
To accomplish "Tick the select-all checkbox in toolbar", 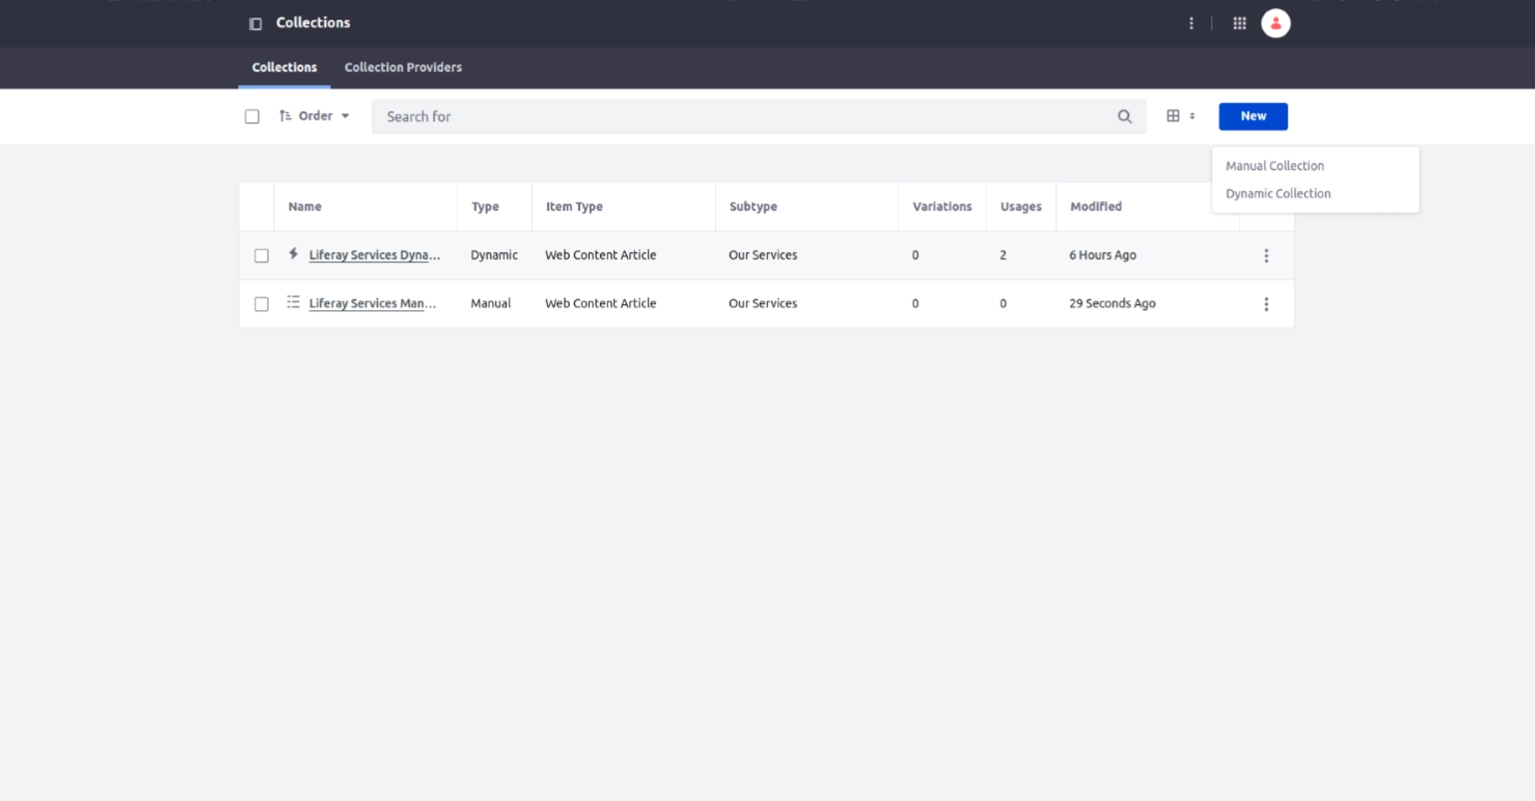I will coord(252,116).
